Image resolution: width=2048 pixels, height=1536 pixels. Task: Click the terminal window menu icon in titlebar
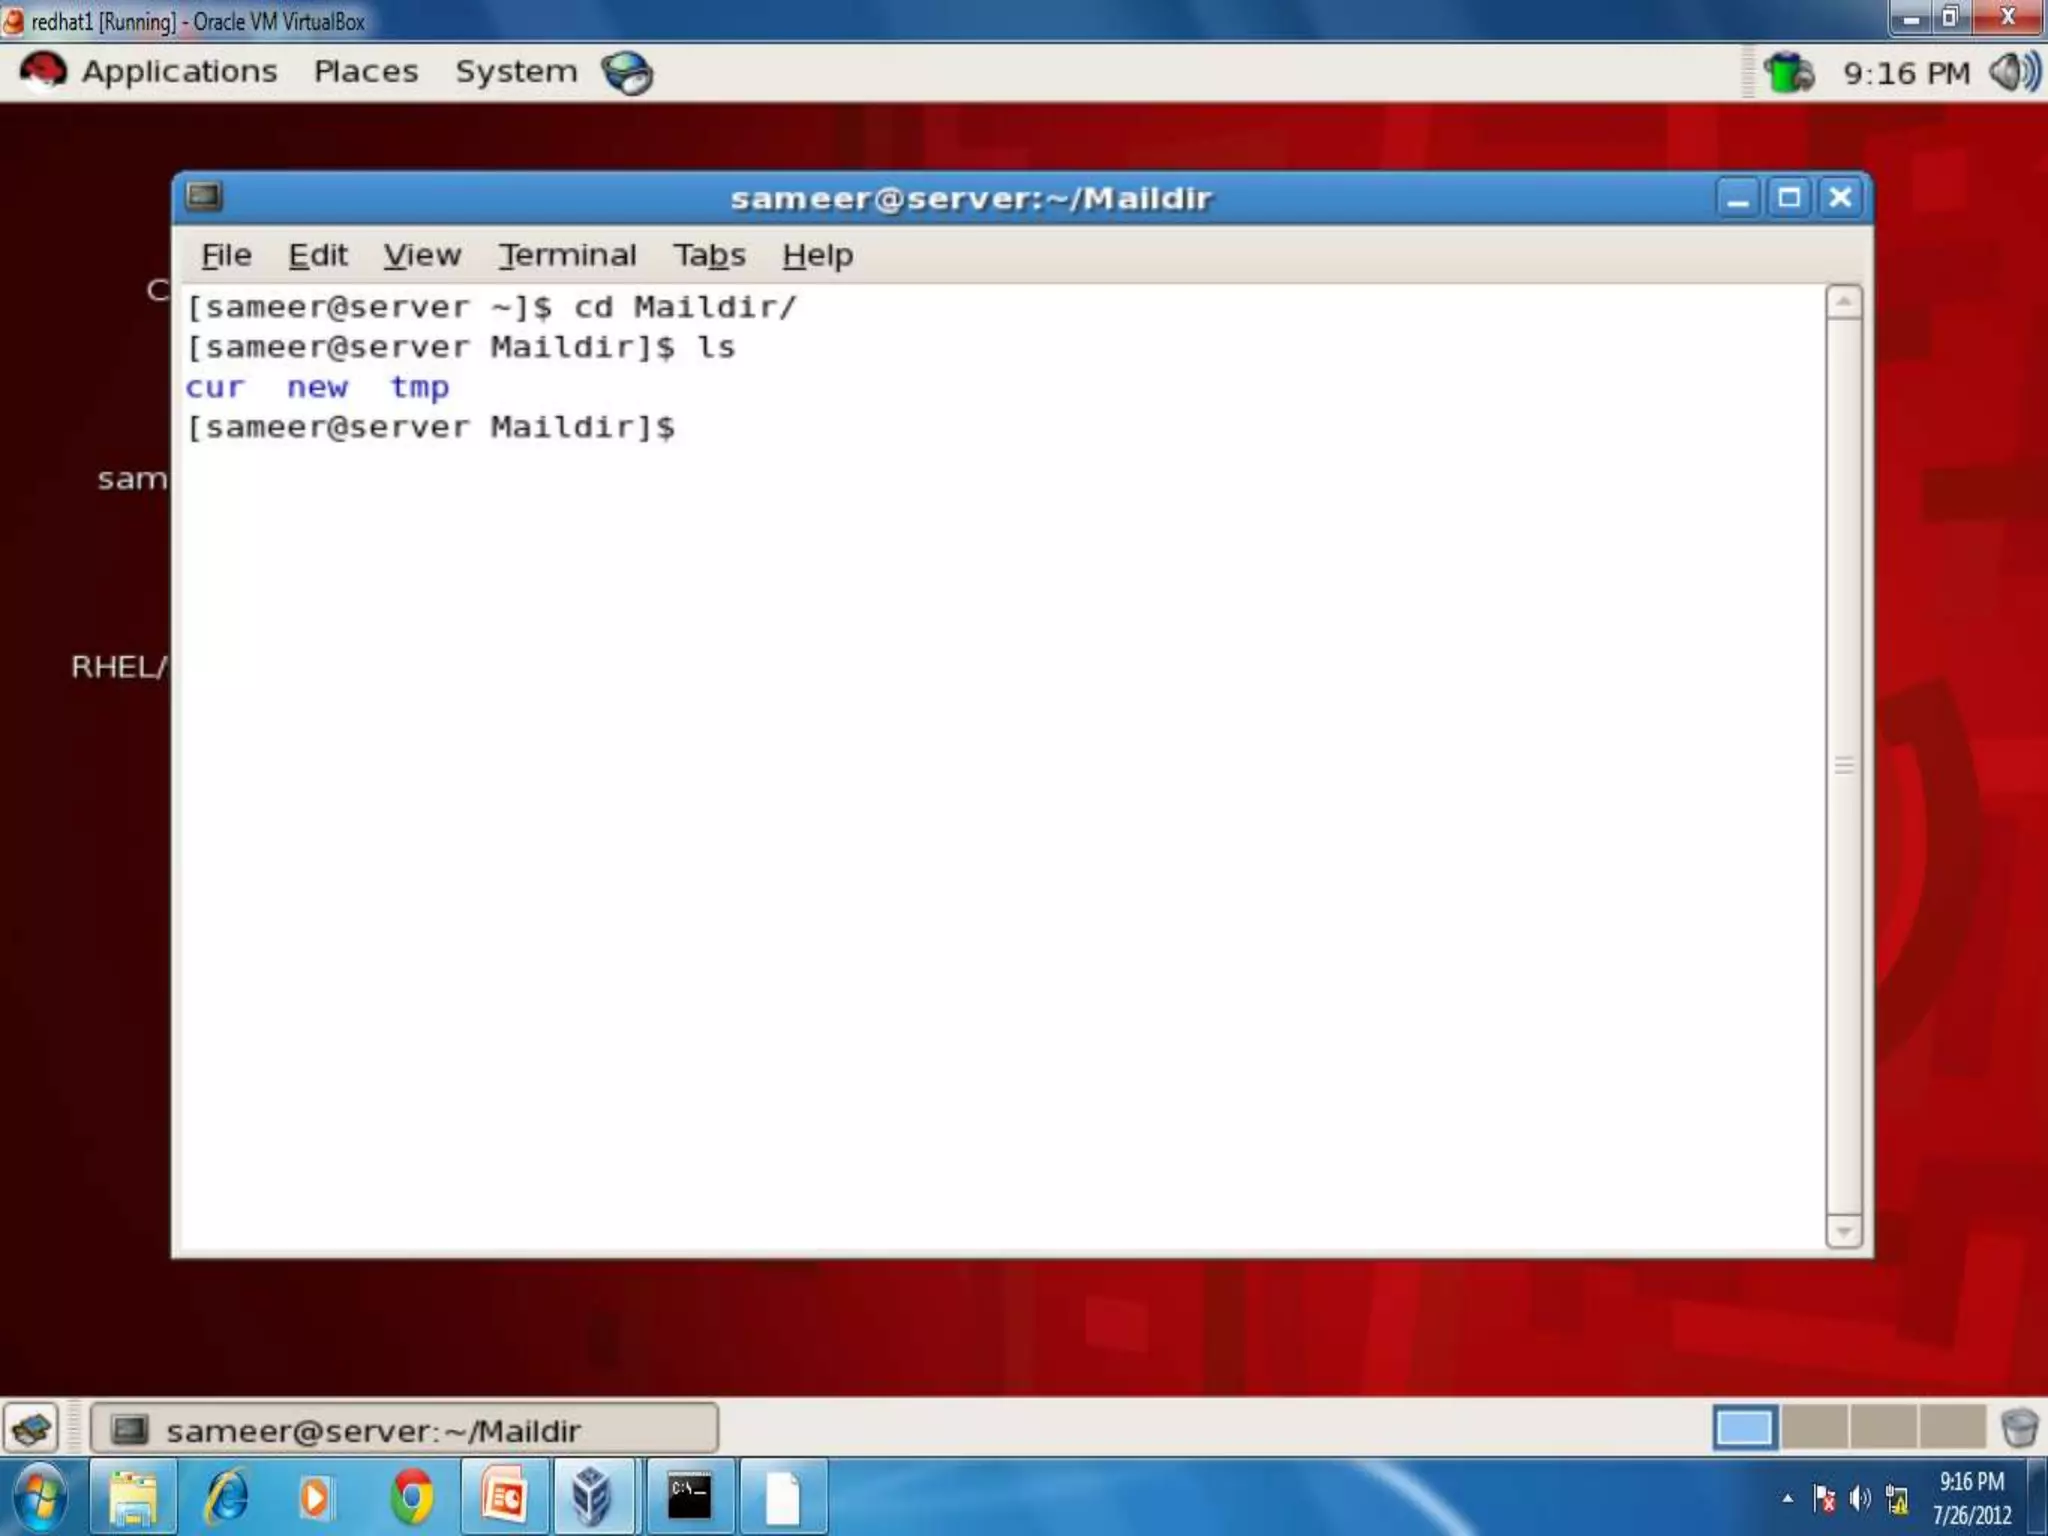[x=204, y=196]
